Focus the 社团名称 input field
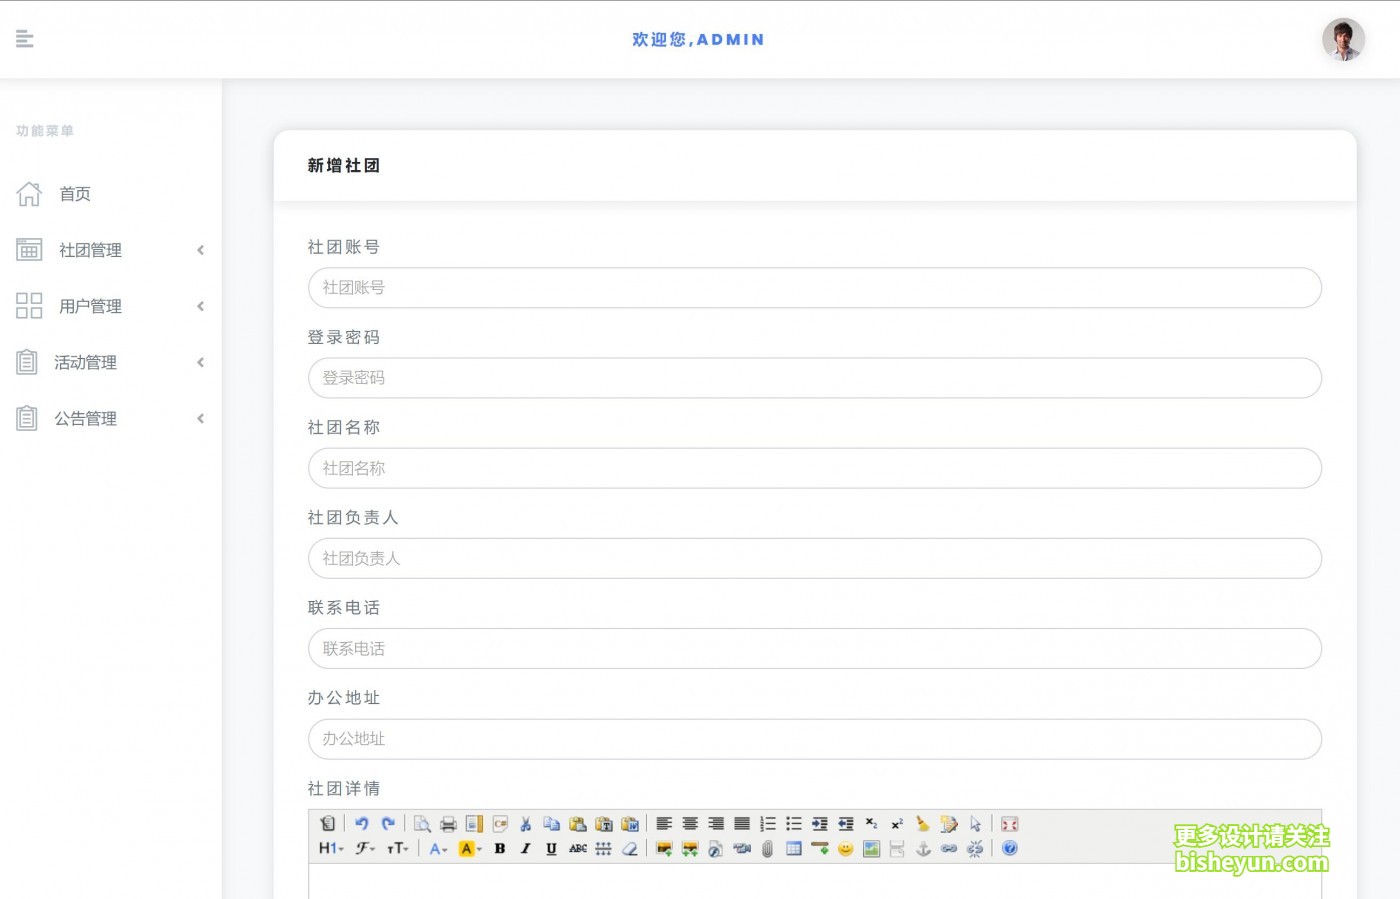The height and width of the screenshot is (899, 1400). coord(815,468)
